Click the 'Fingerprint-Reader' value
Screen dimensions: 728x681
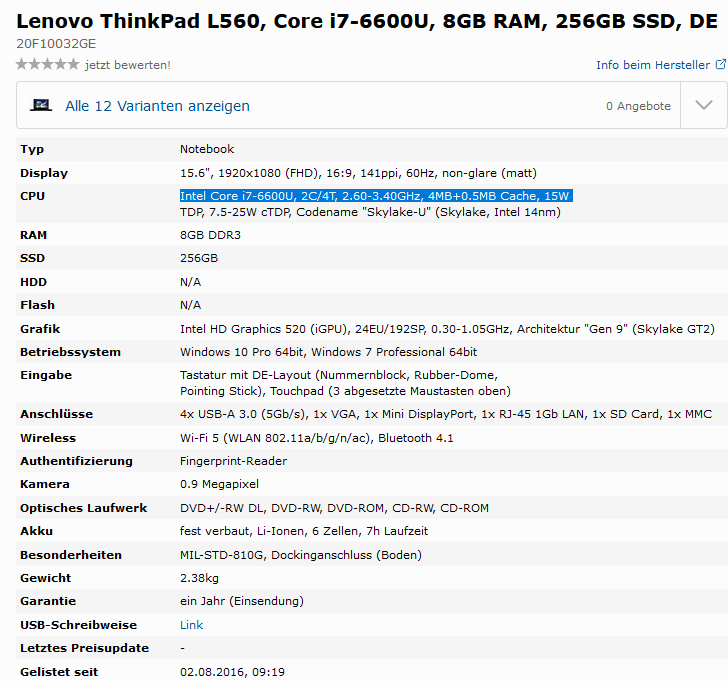(x=234, y=461)
